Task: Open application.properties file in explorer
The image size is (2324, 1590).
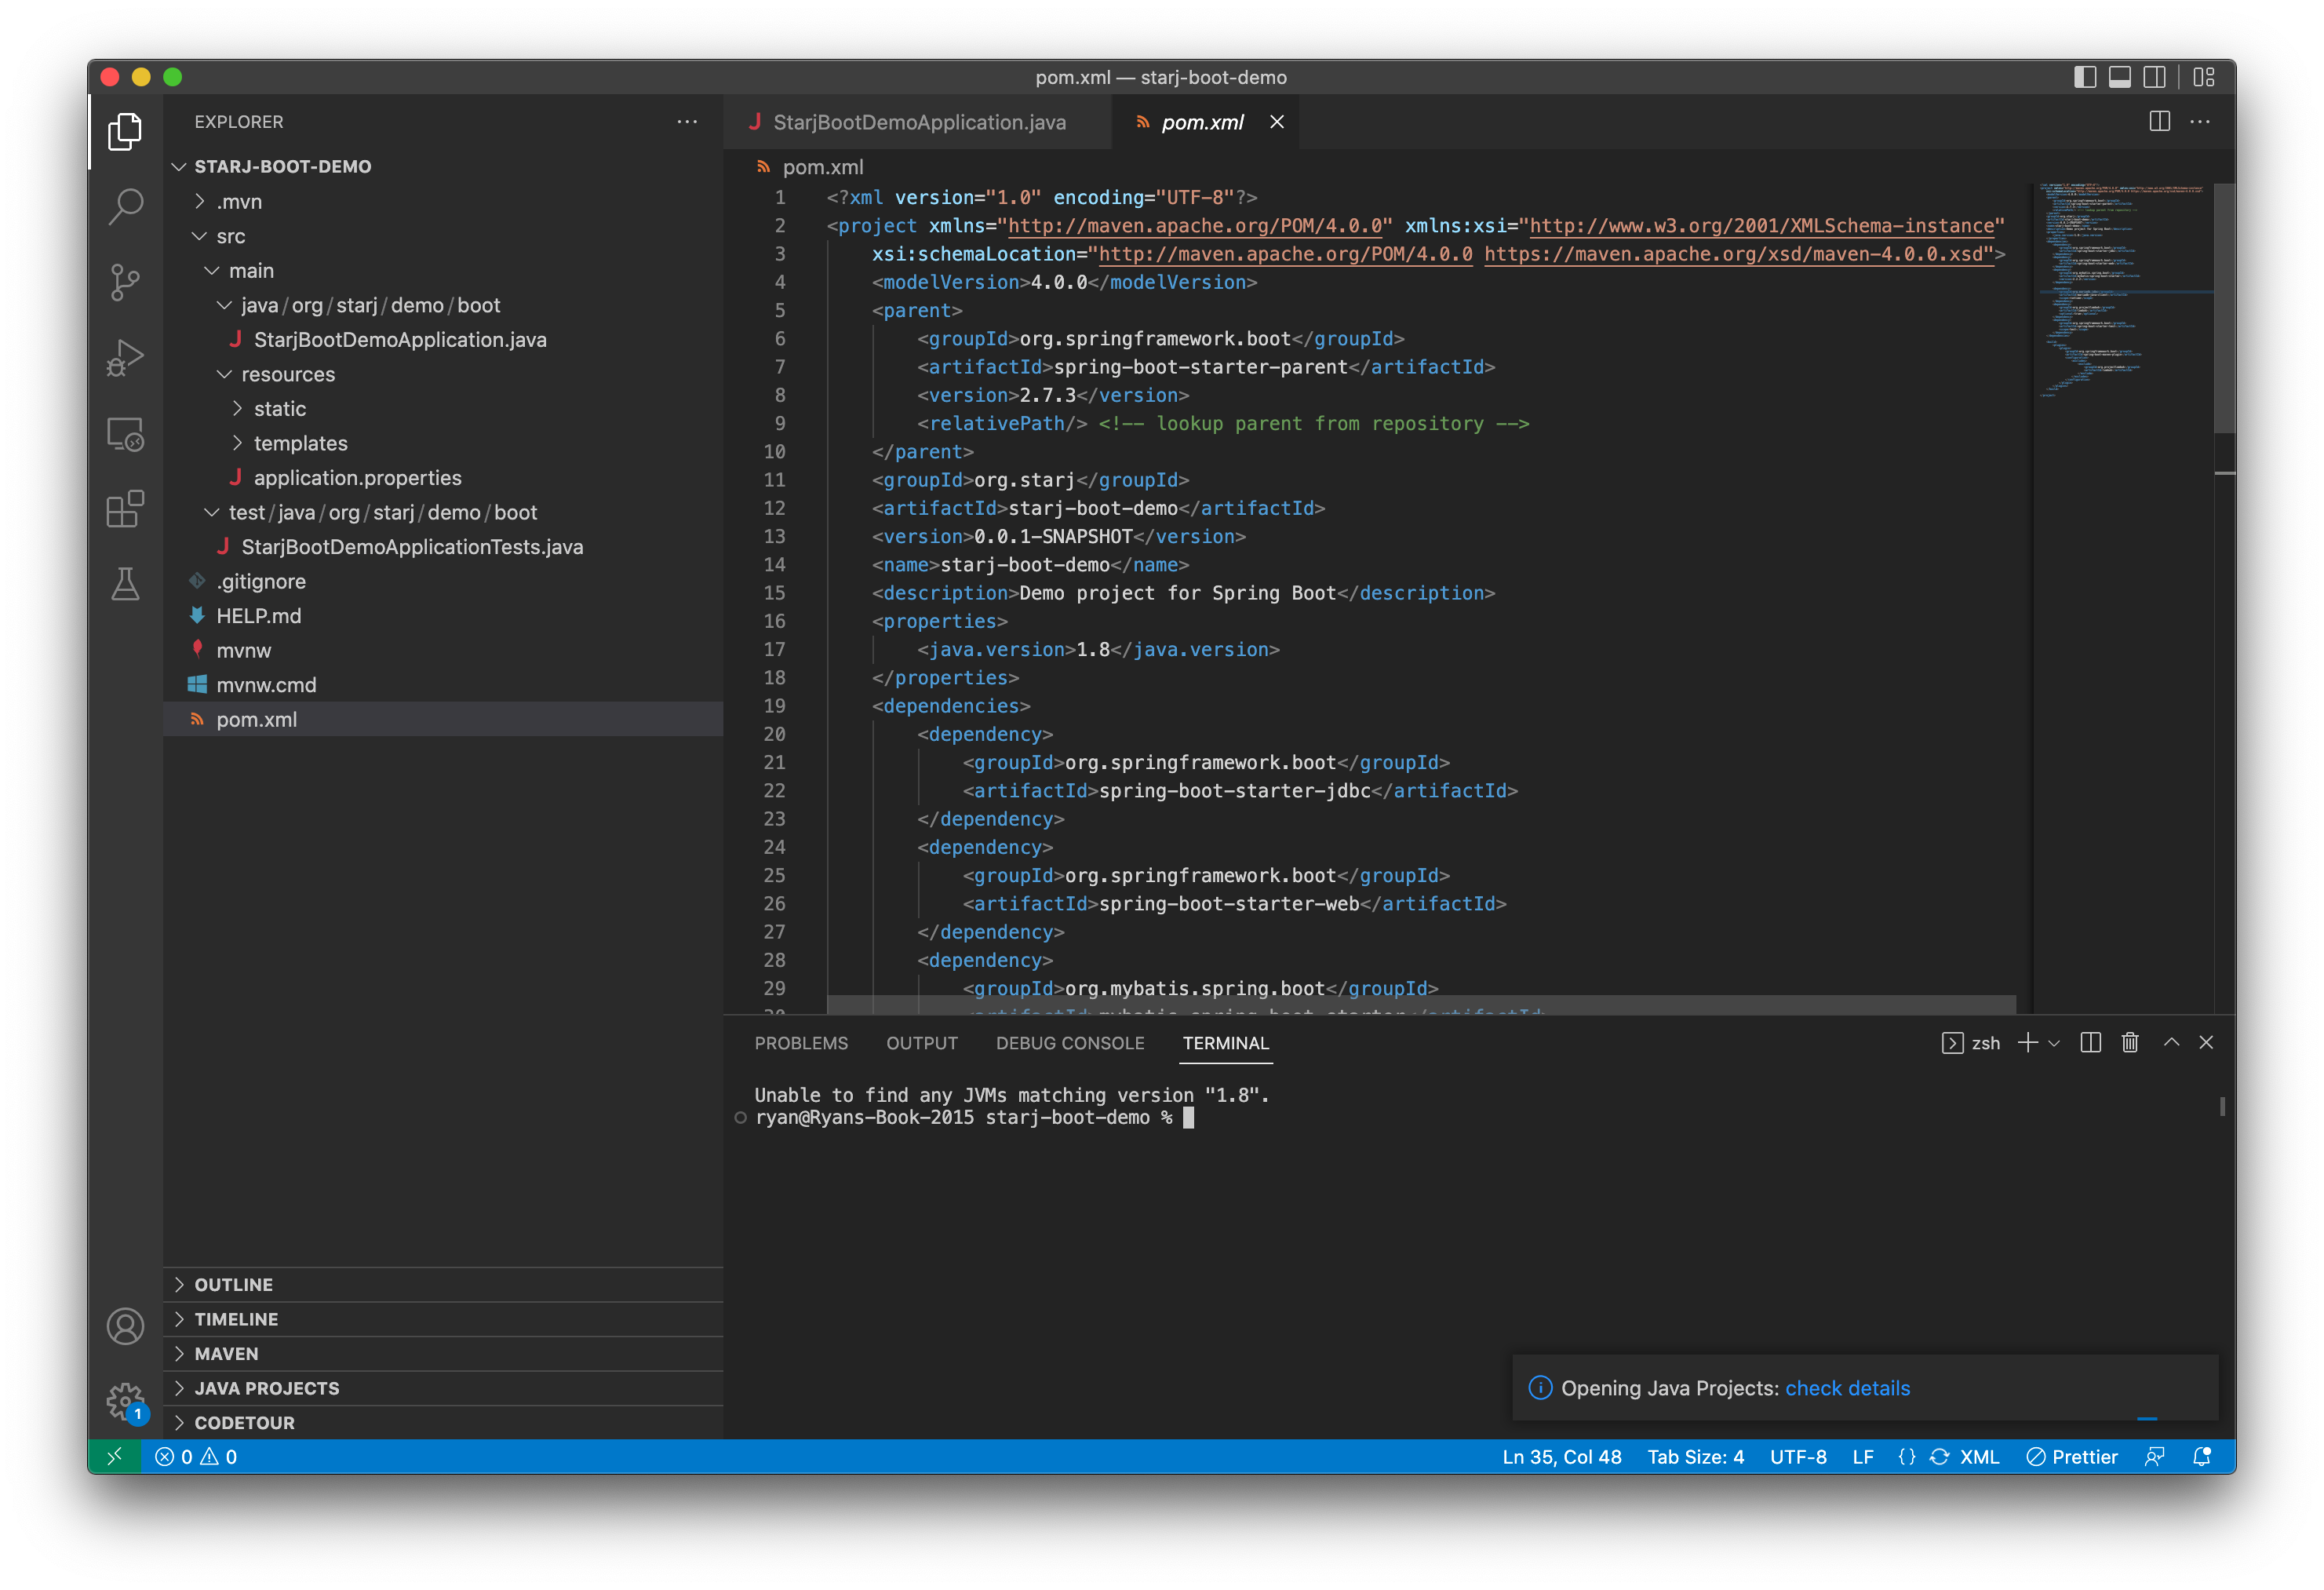Action: (x=357, y=478)
